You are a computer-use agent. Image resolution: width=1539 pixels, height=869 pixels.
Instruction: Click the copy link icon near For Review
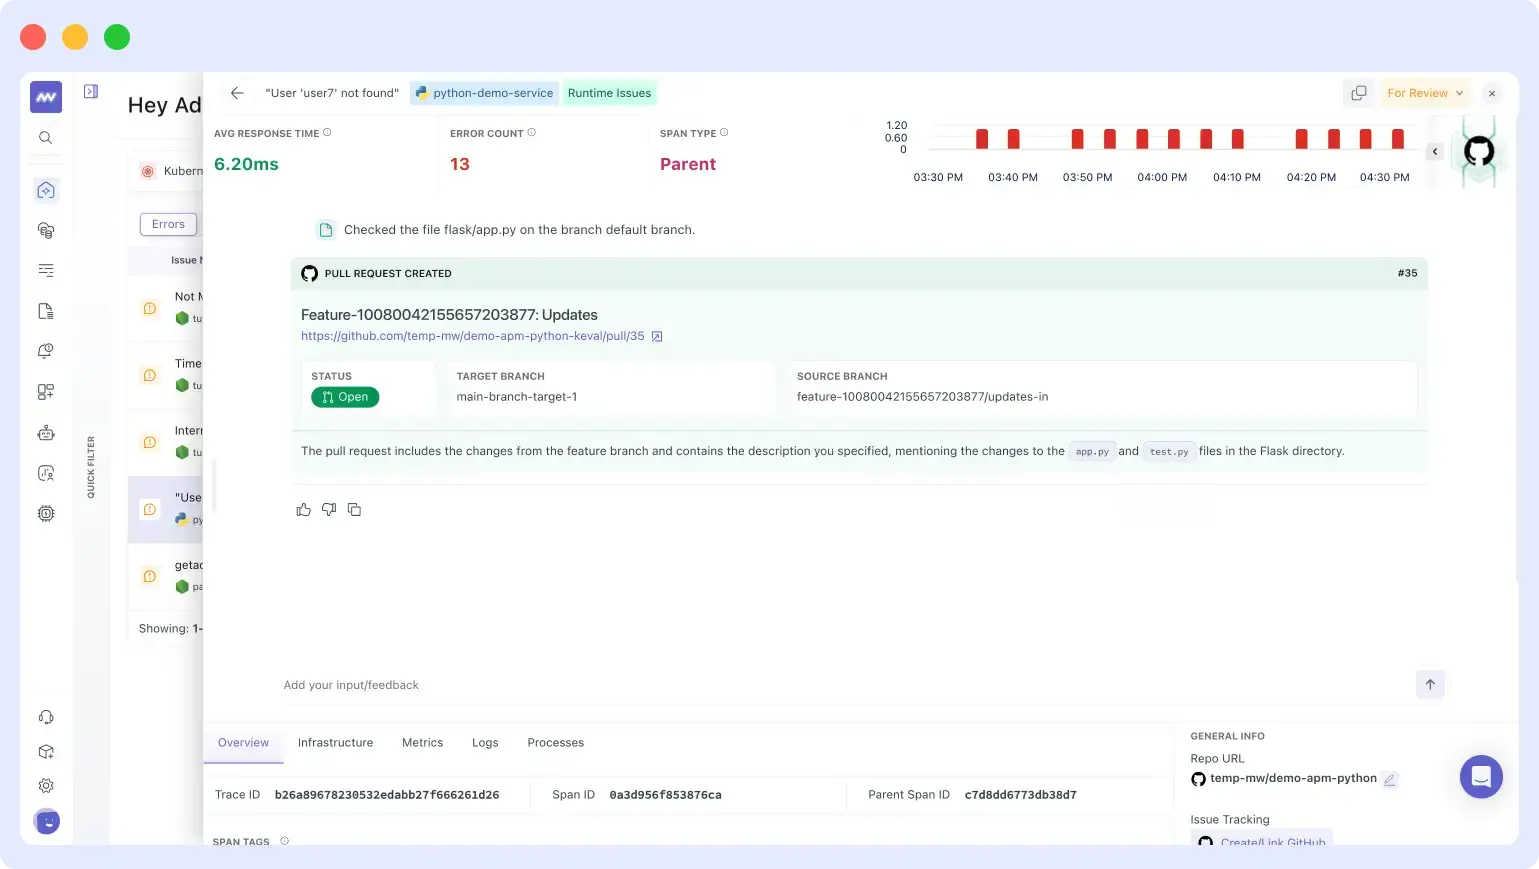tap(1358, 93)
